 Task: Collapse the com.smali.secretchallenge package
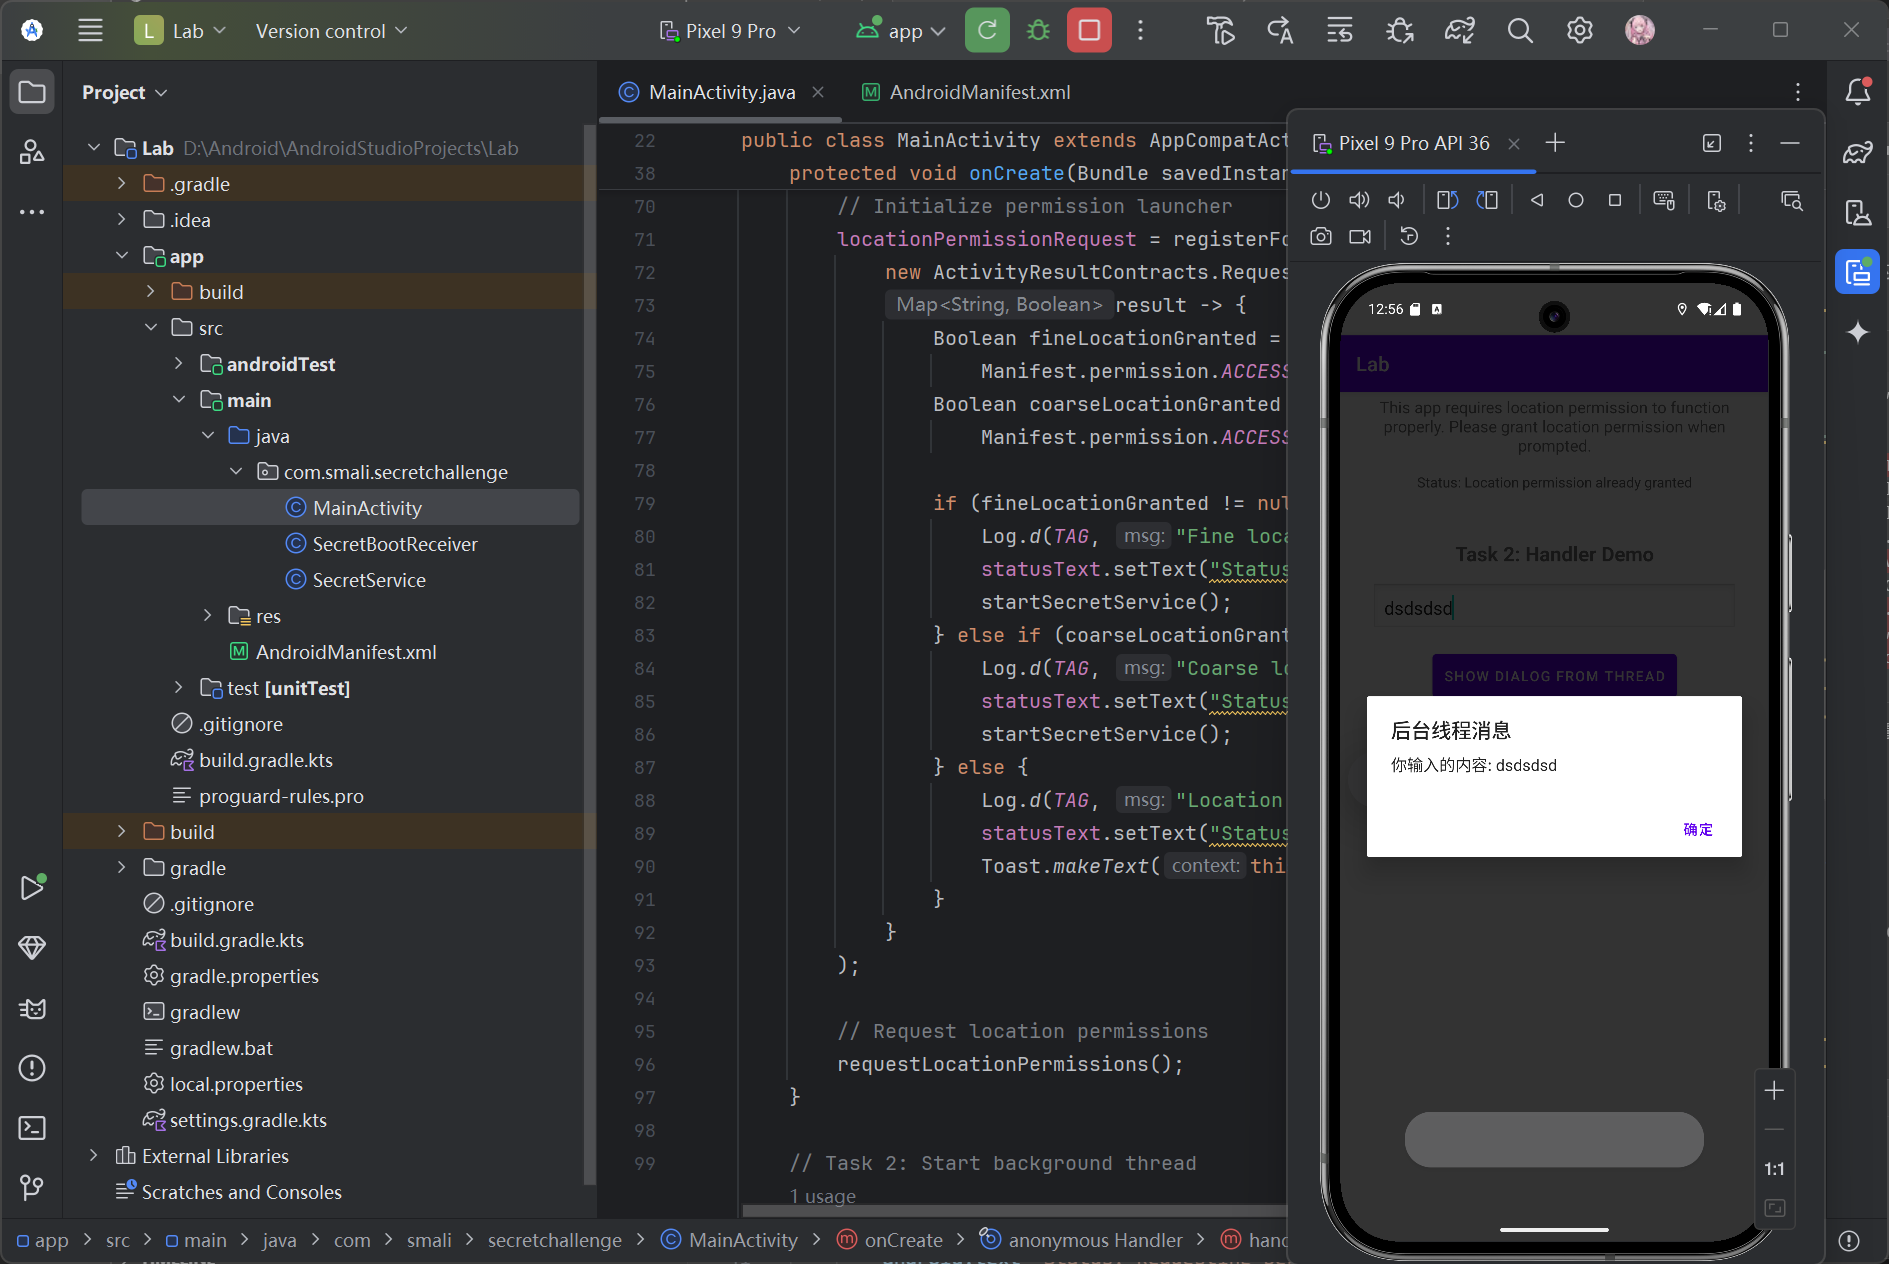coord(236,472)
